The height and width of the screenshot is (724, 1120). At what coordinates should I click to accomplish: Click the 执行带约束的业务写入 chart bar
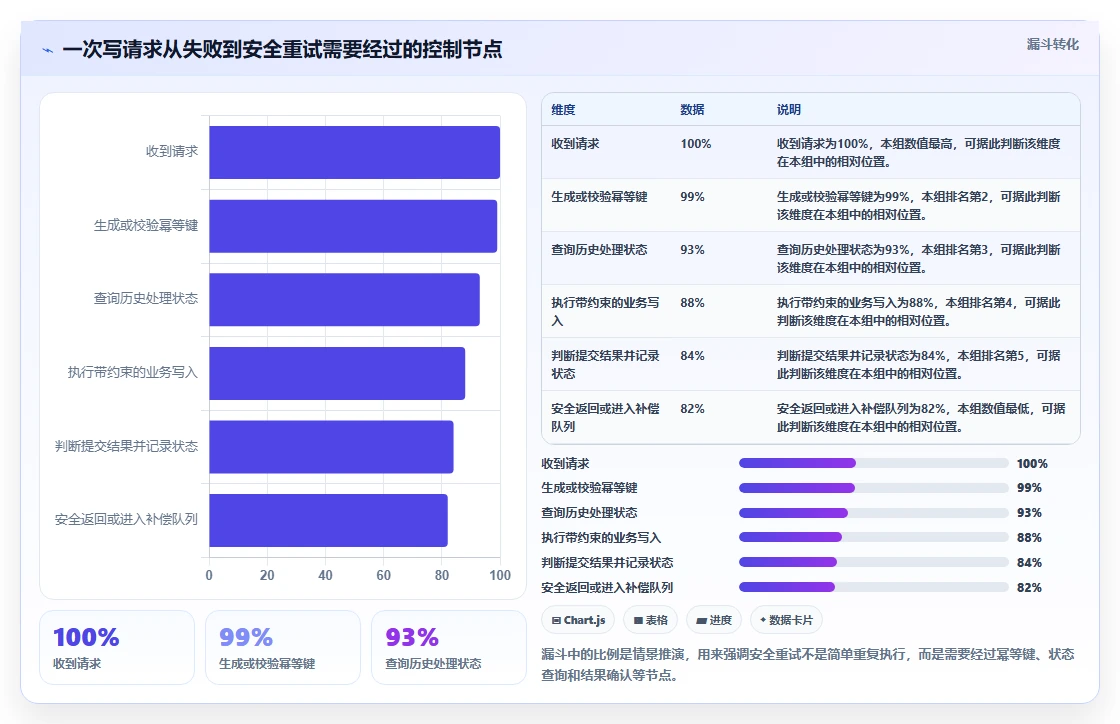tap(337, 373)
